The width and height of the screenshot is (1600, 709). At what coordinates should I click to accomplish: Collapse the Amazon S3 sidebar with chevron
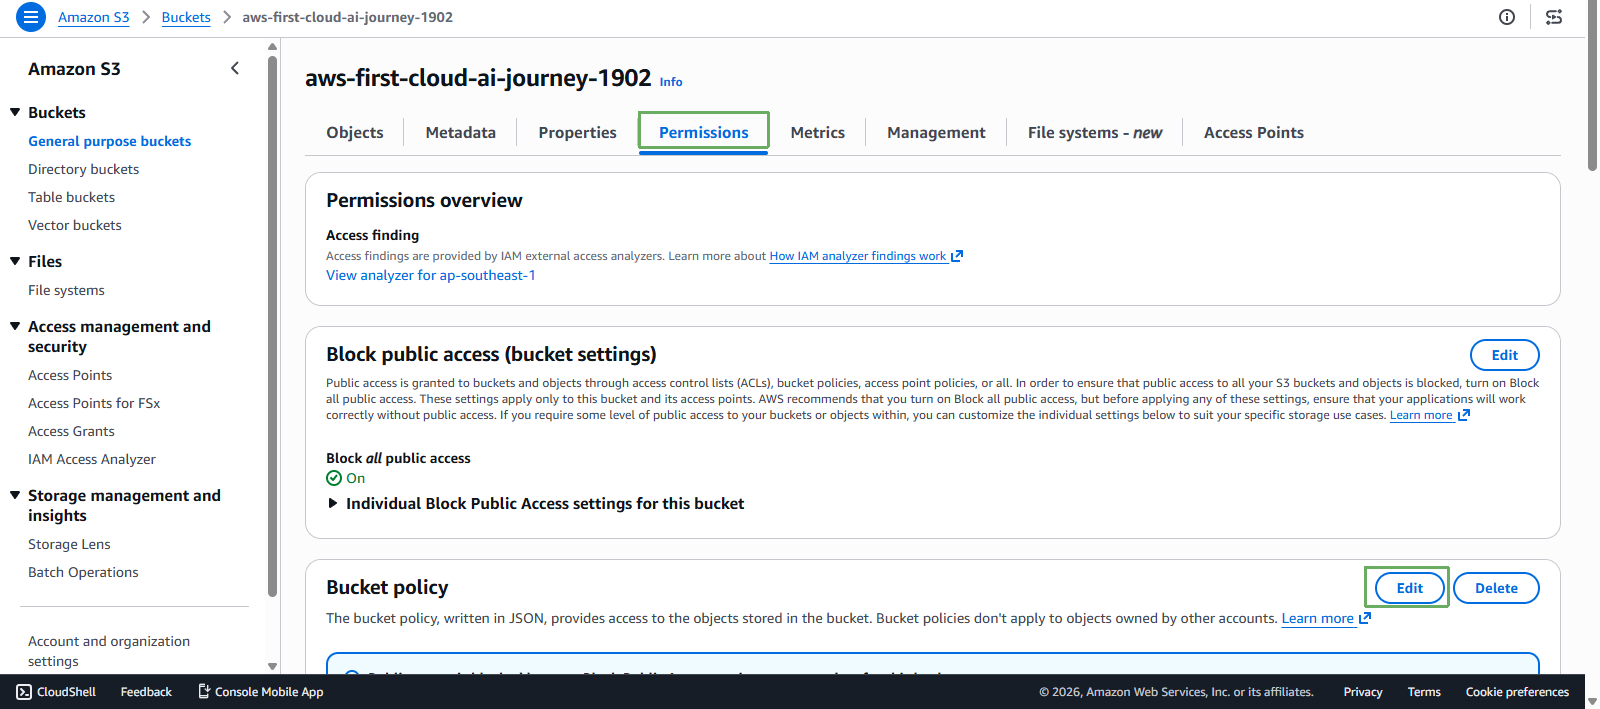235,68
